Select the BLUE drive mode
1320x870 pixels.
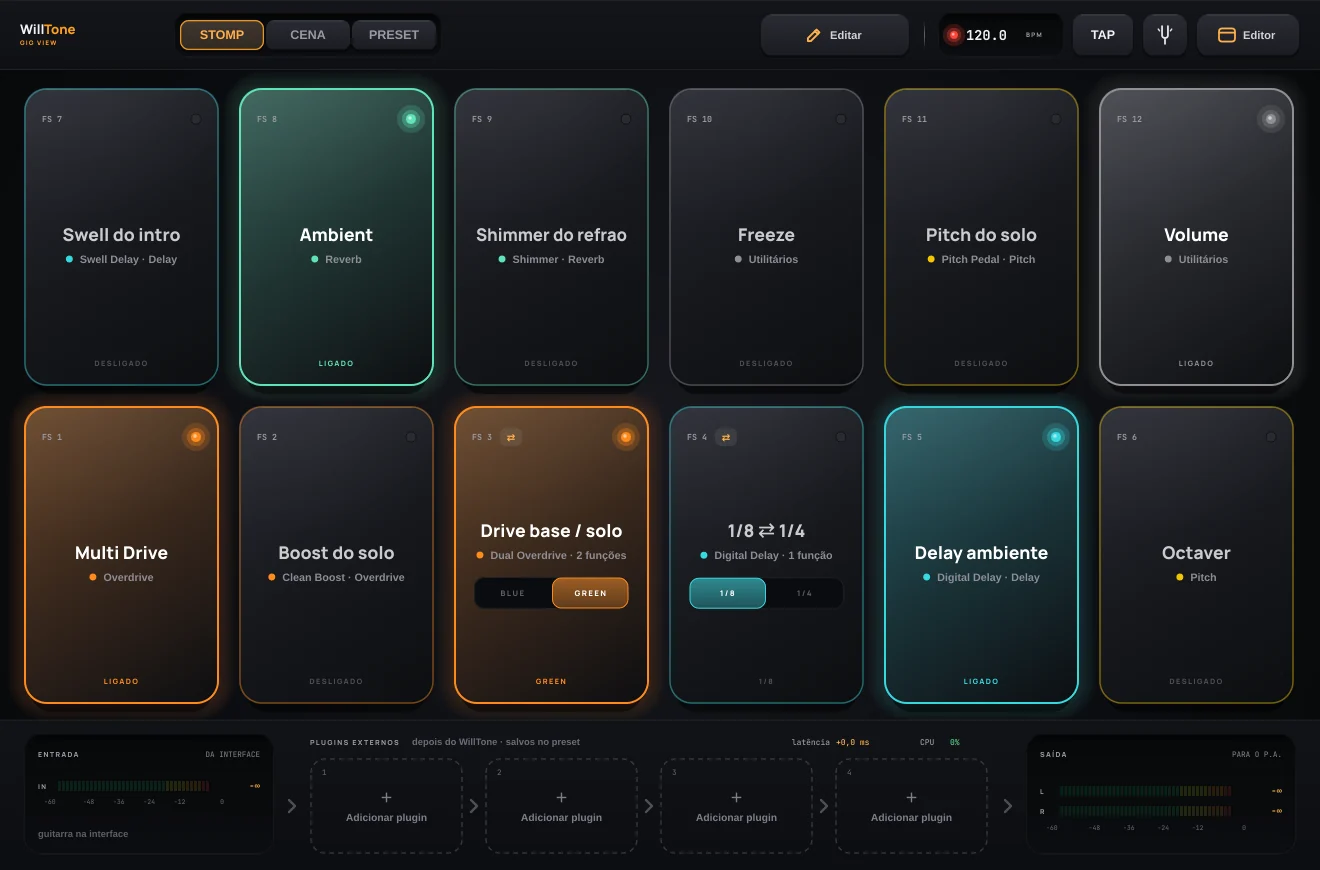click(x=513, y=593)
